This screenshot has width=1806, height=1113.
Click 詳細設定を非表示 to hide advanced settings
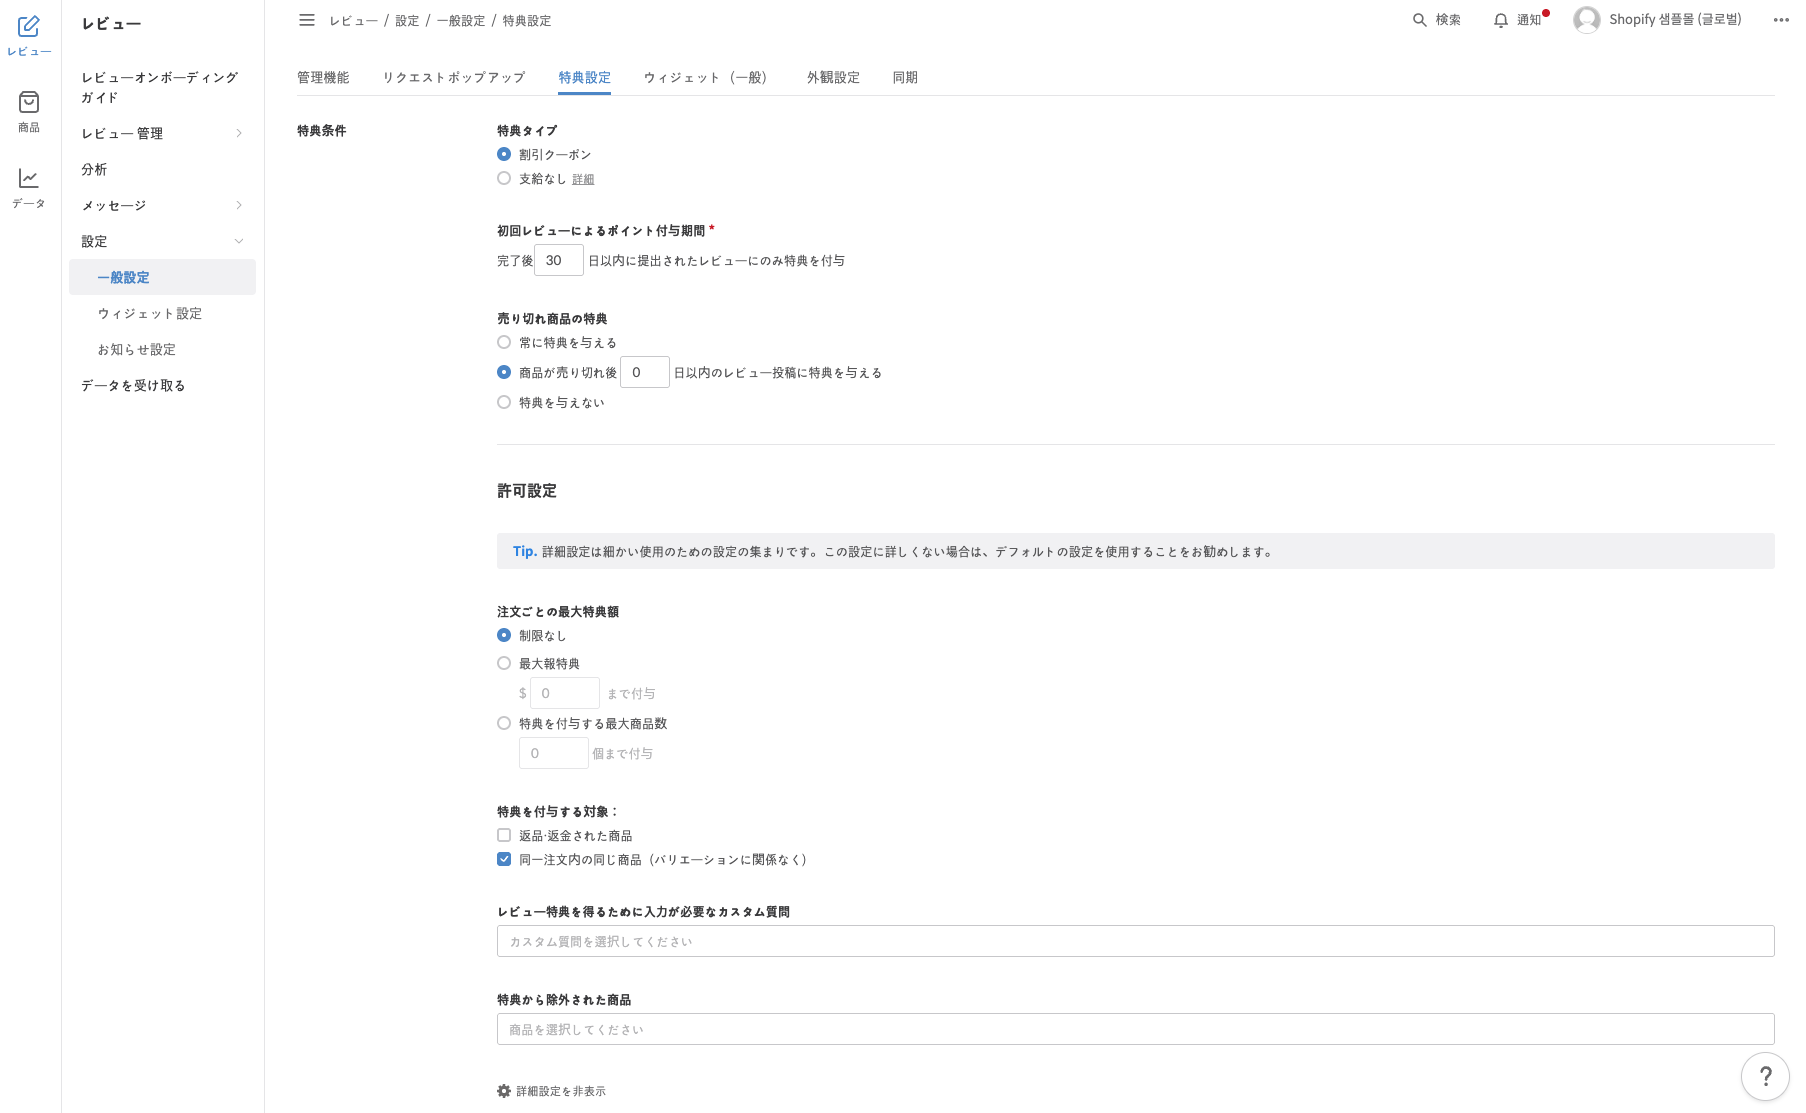pyautogui.click(x=560, y=1091)
